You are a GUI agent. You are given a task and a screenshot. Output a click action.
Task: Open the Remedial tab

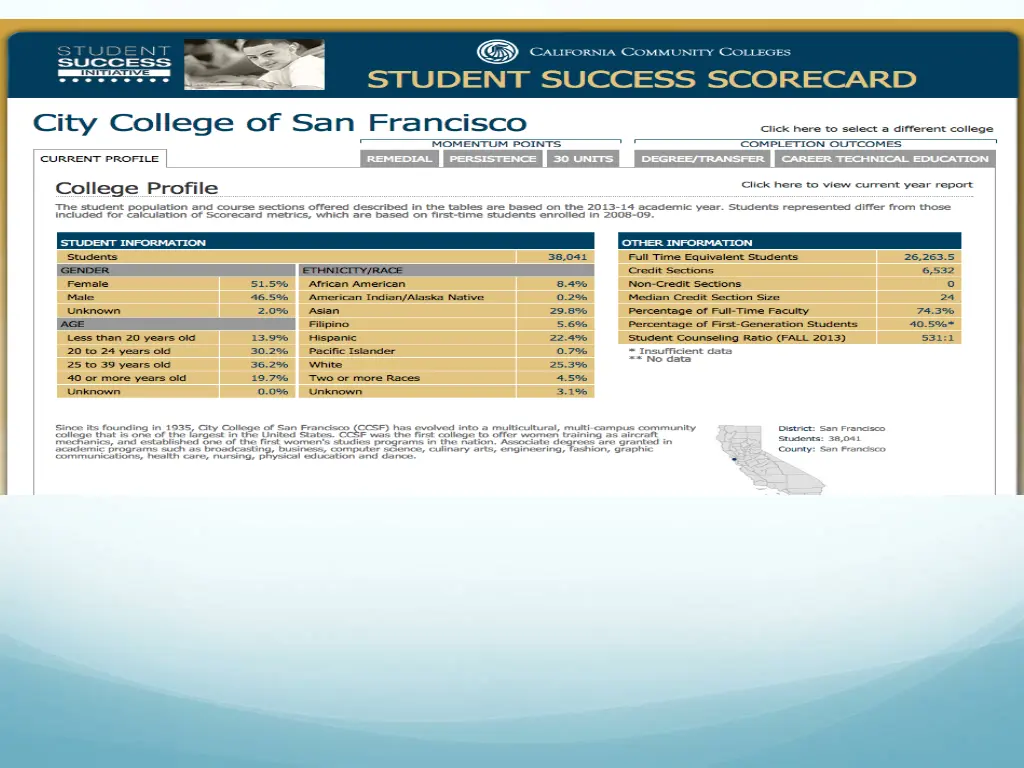point(399,159)
